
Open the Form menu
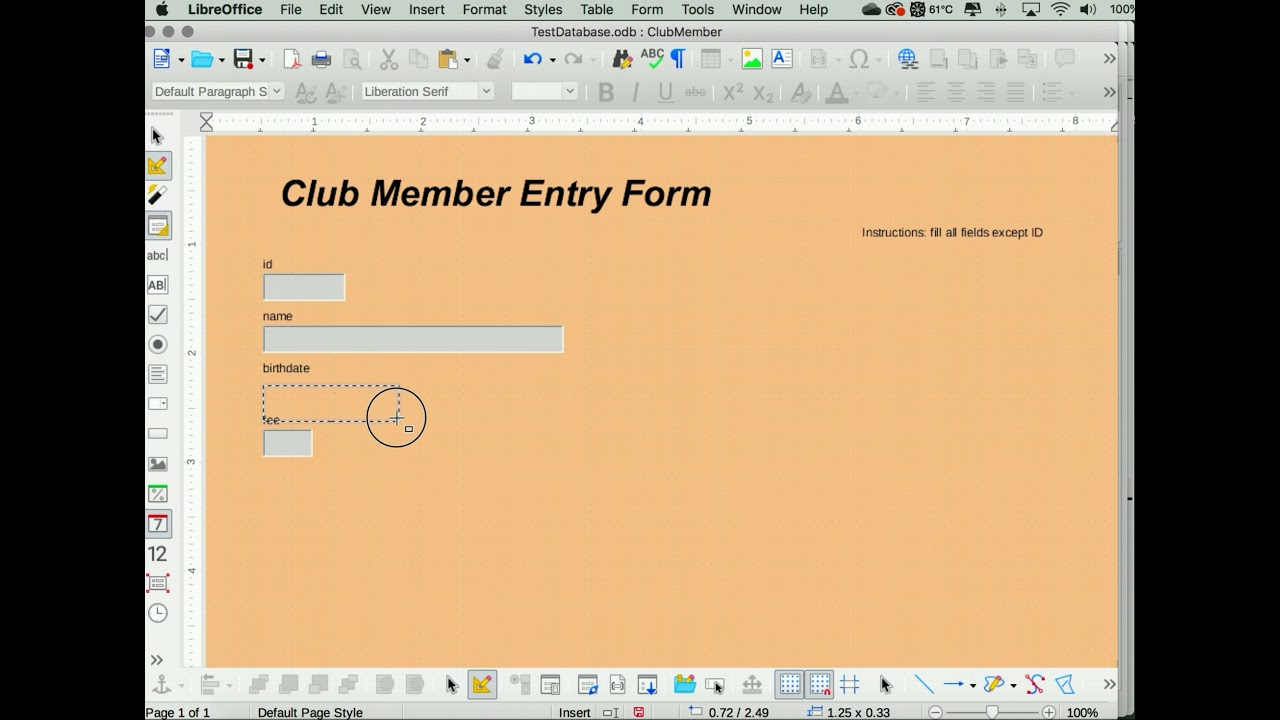[x=647, y=9]
